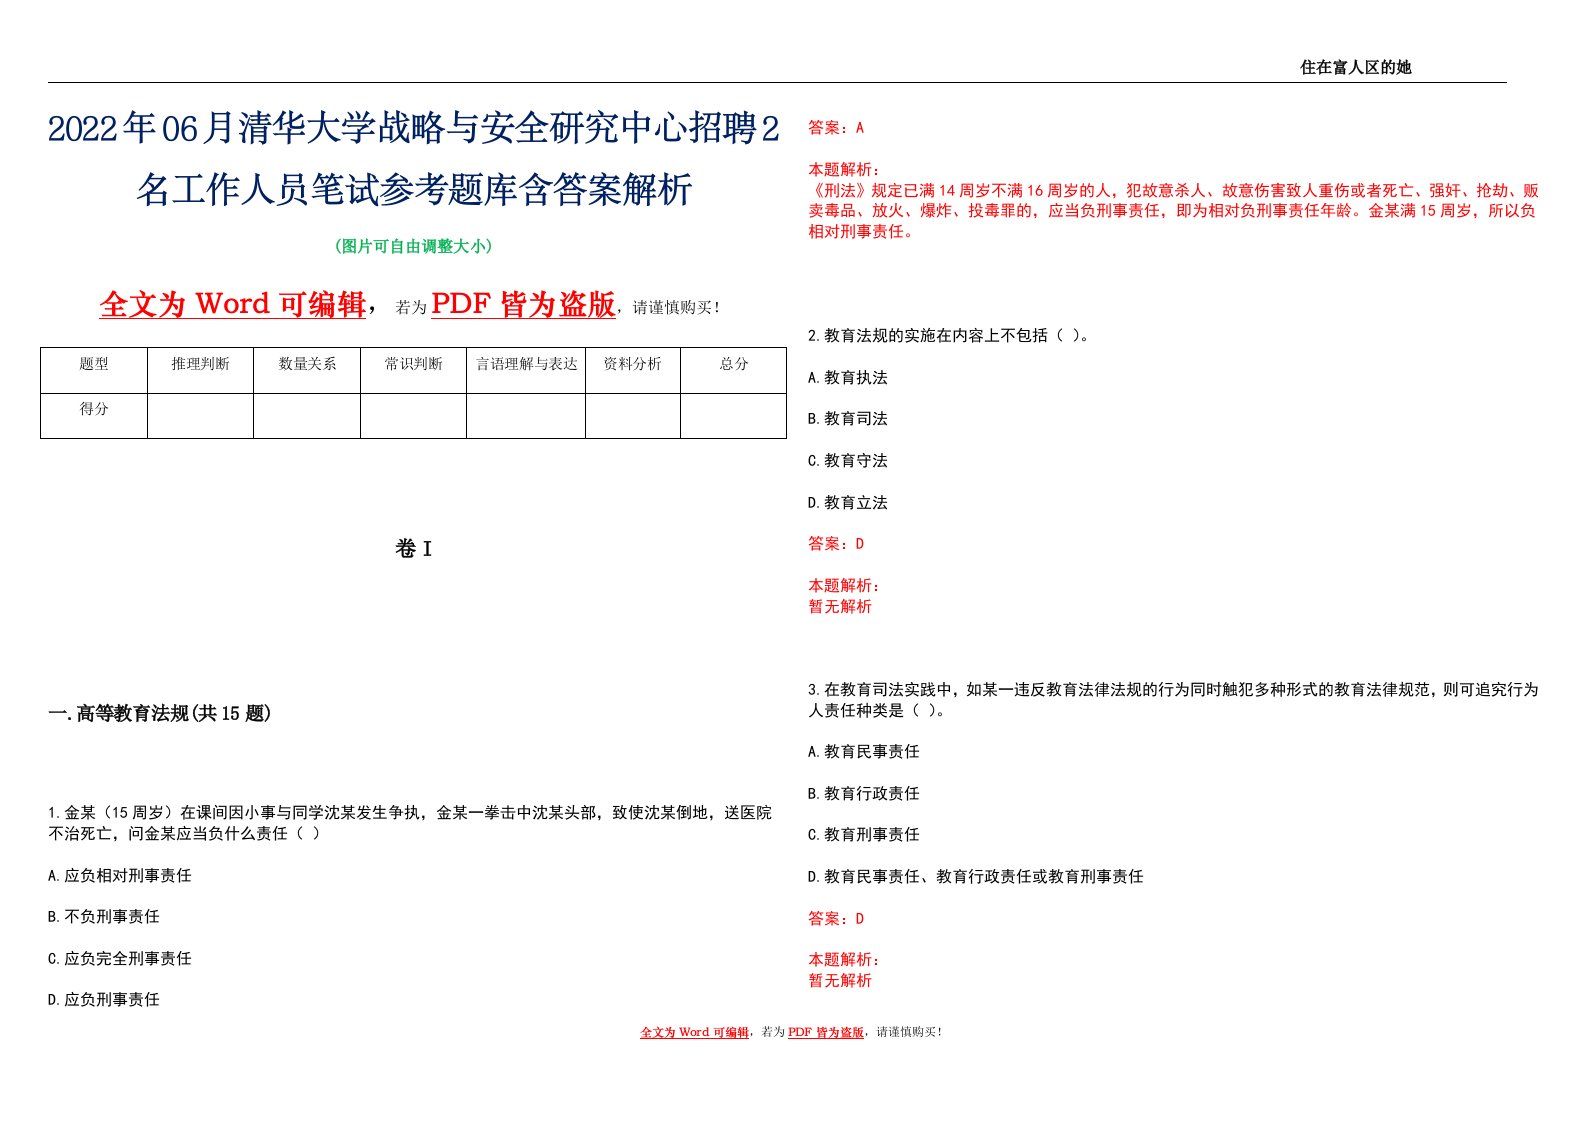Select option A.应负相对刑事责任

coord(119,875)
